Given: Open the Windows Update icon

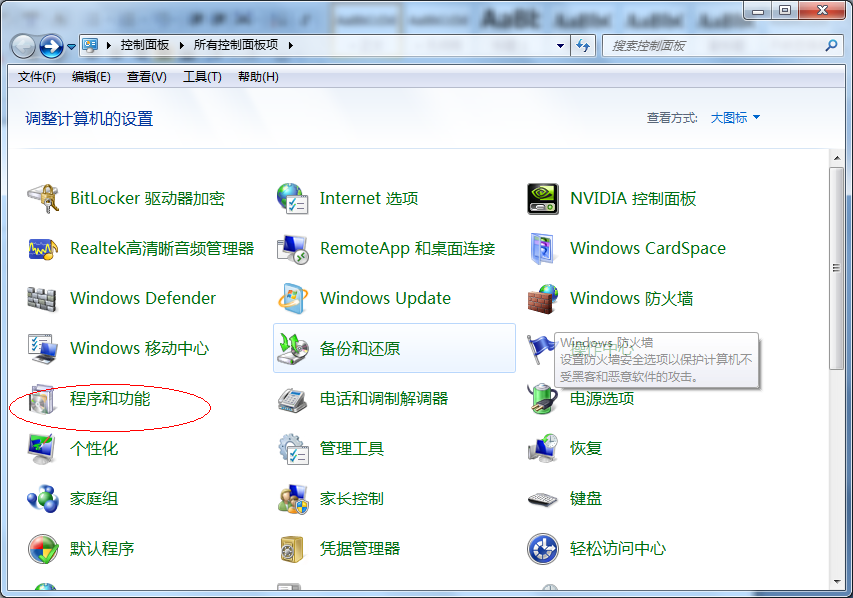Looking at the screenshot, I should (292, 299).
